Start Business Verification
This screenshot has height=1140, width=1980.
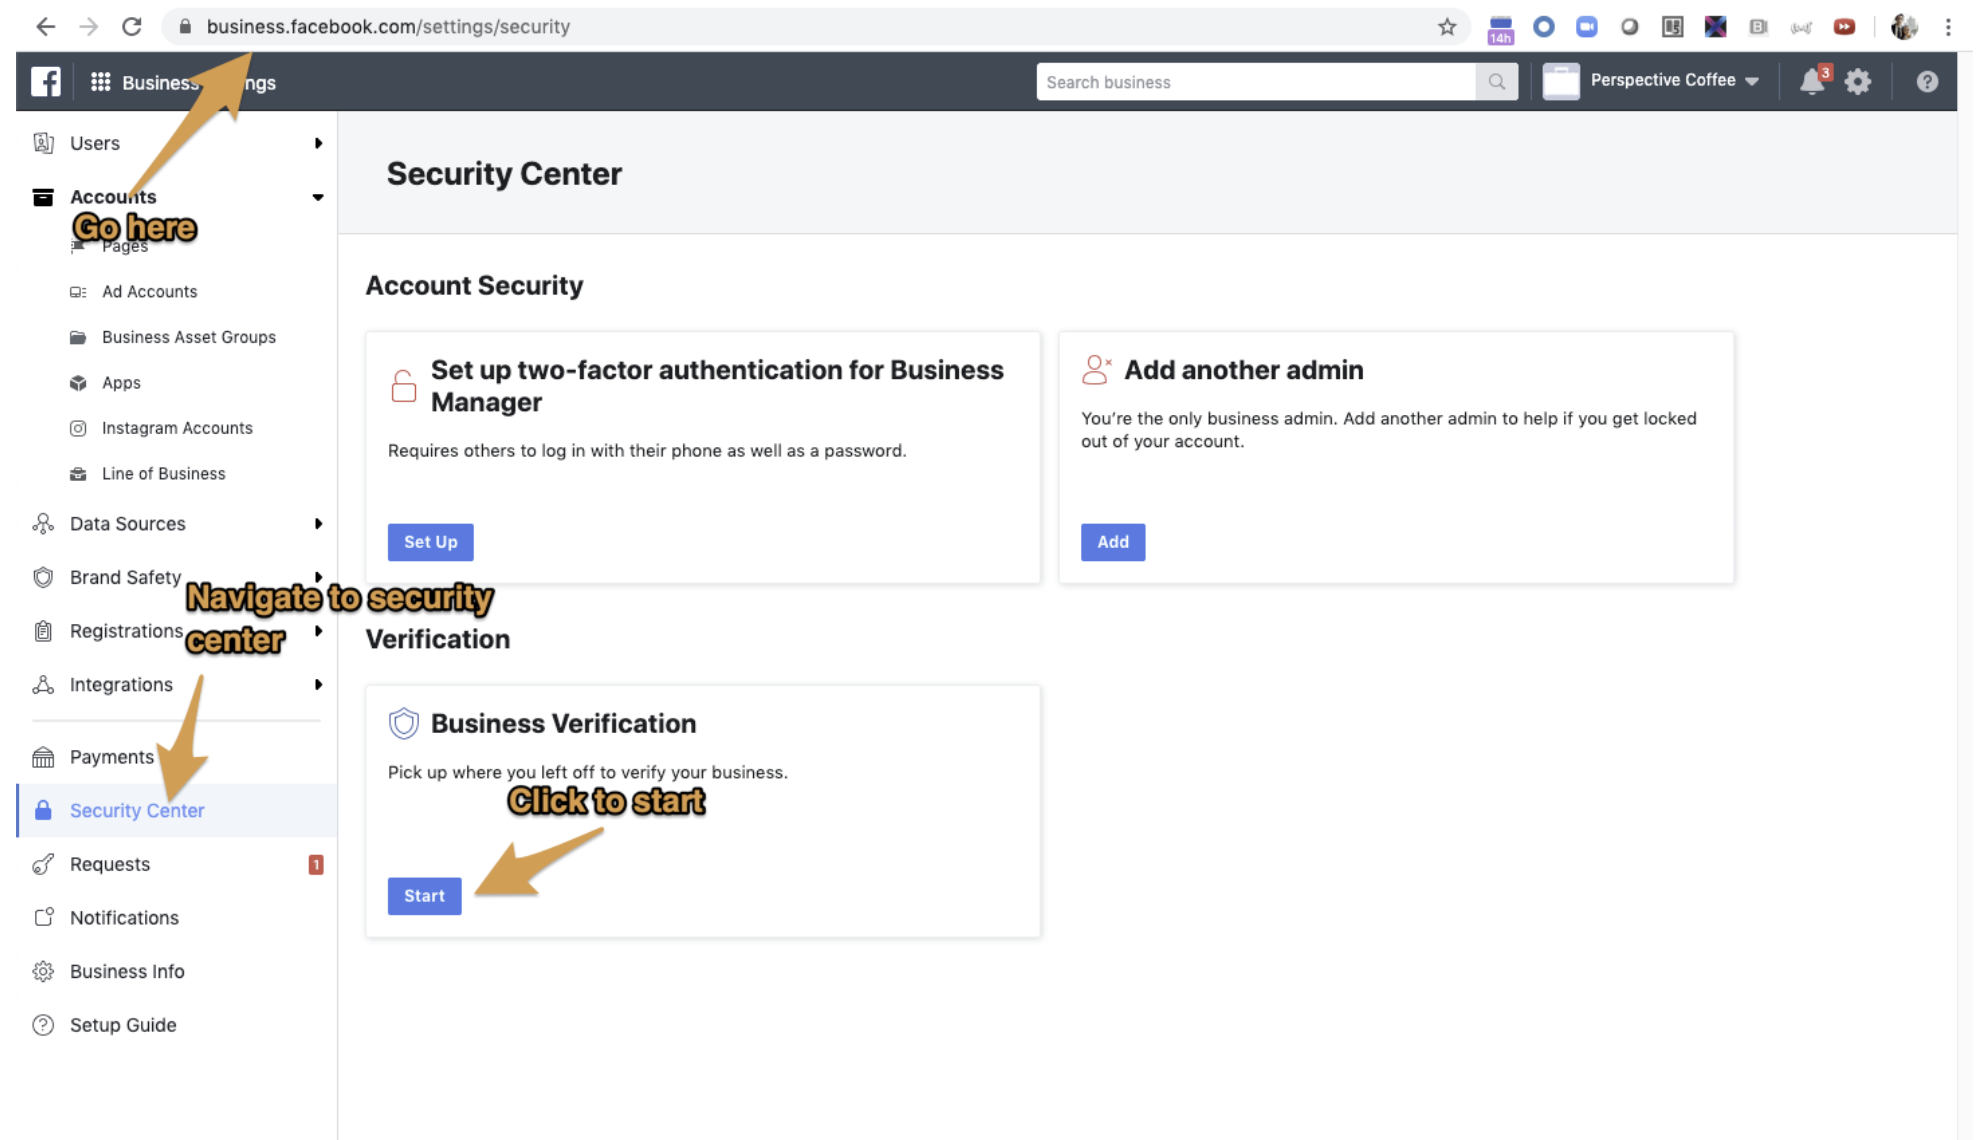[x=424, y=896]
